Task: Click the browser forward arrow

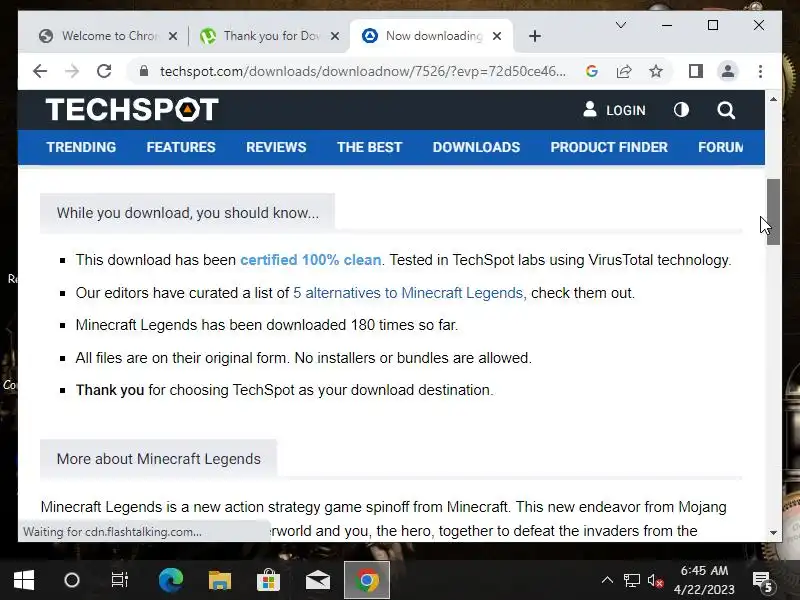Action: point(72,71)
